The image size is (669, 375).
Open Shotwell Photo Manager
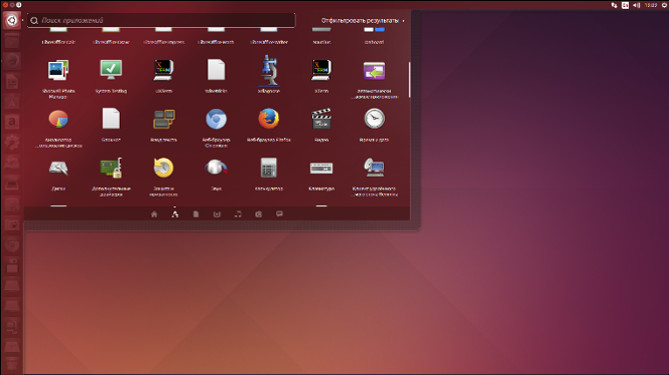58,71
